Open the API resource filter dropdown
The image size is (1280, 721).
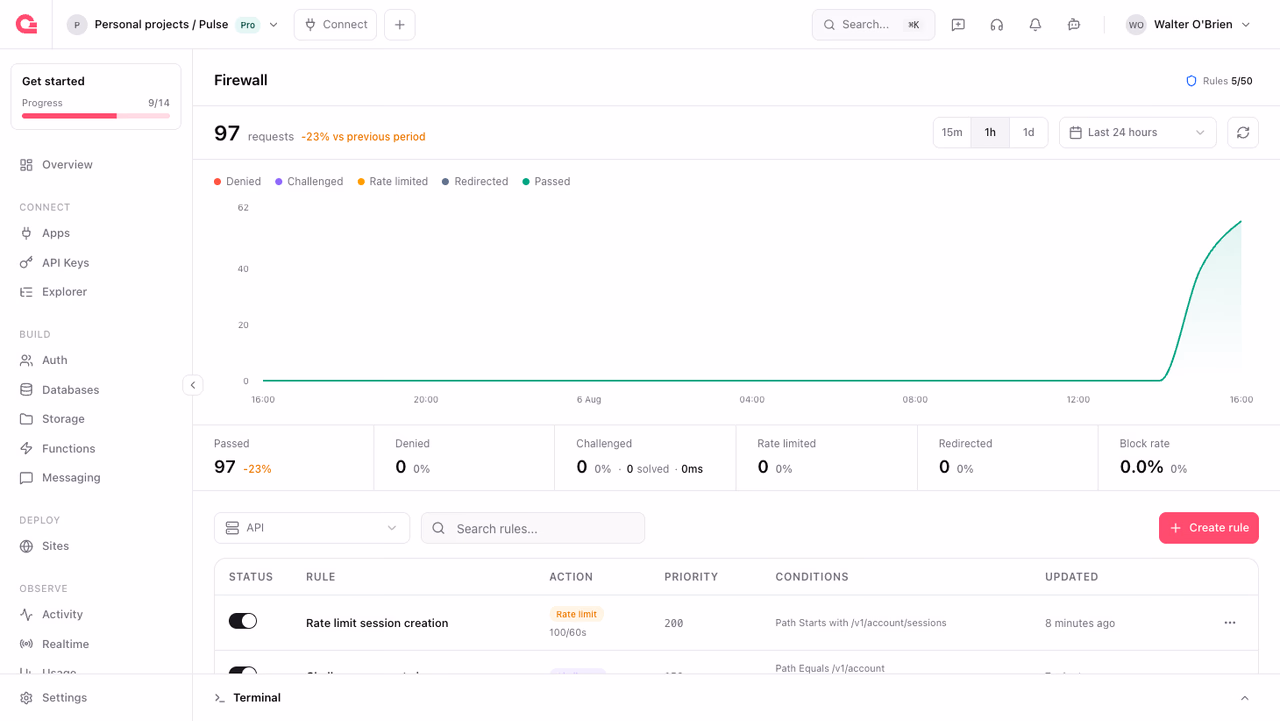(x=312, y=528)
